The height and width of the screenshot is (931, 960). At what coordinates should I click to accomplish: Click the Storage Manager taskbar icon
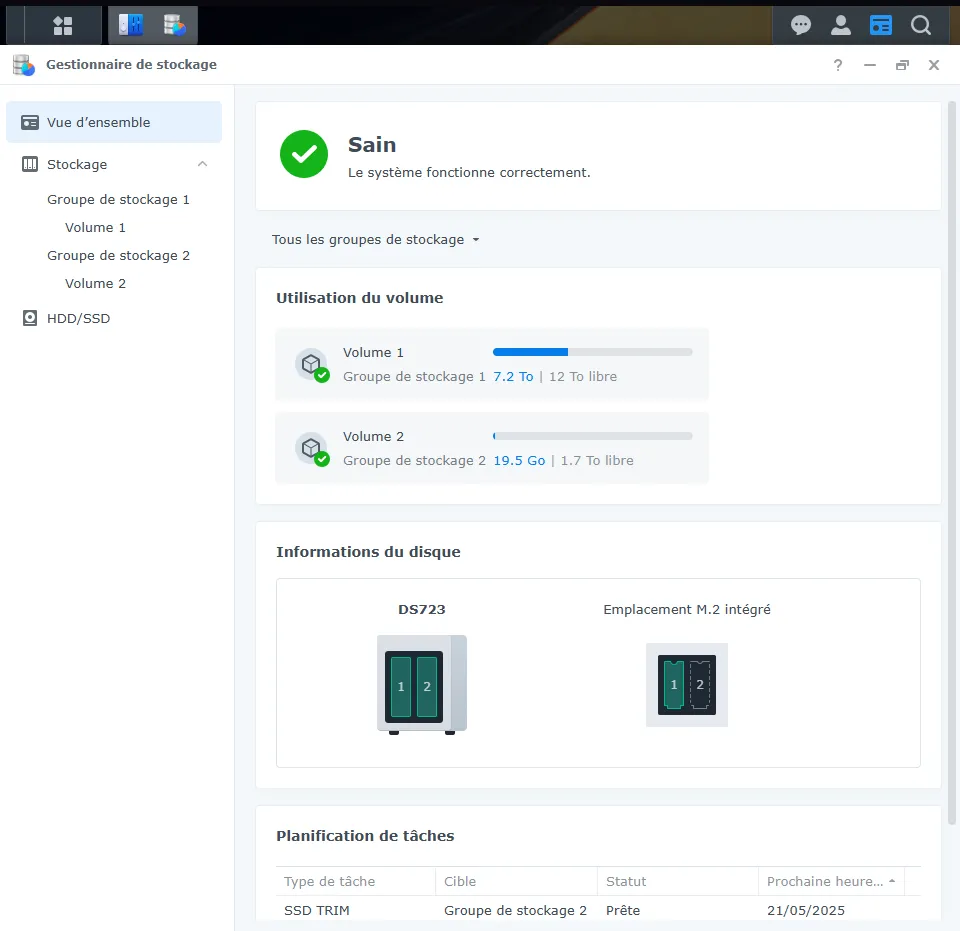point(175,25)
